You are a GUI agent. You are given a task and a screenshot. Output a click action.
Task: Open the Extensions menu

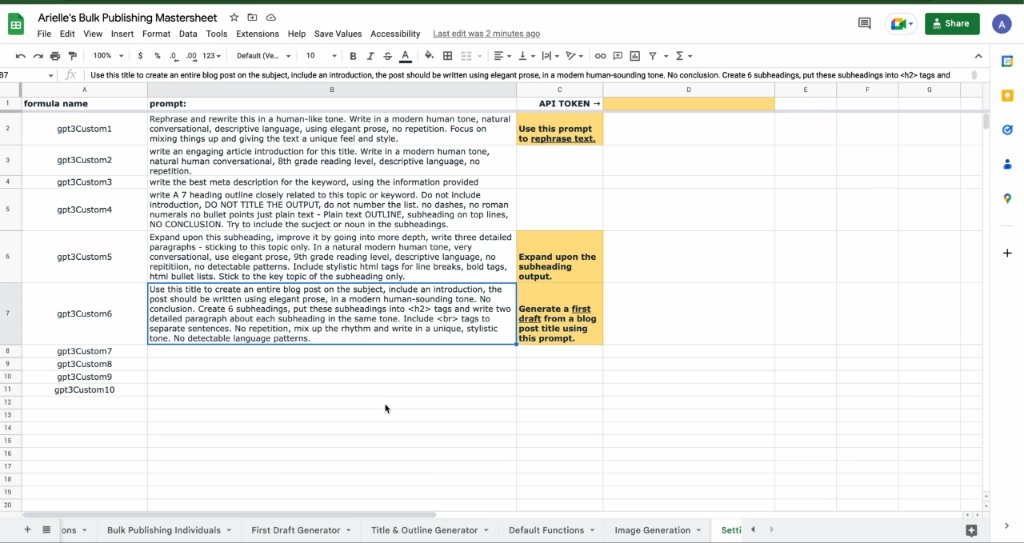[257, 34]
